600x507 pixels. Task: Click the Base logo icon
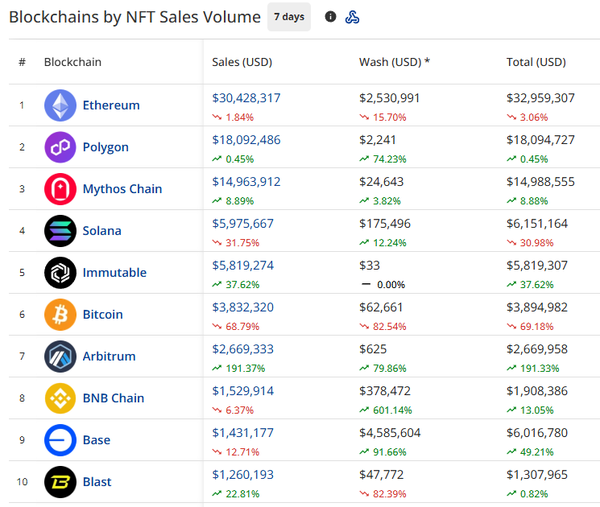coord(60,440)
